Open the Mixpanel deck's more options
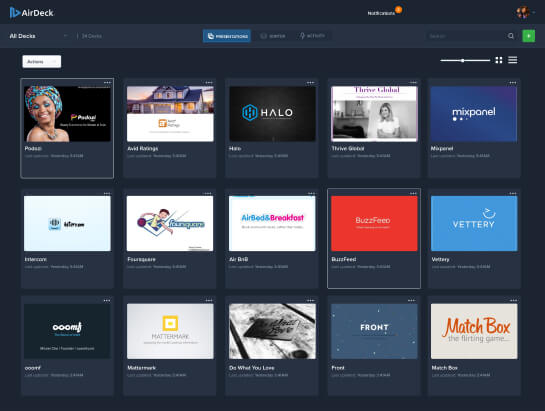 (513, 82)
